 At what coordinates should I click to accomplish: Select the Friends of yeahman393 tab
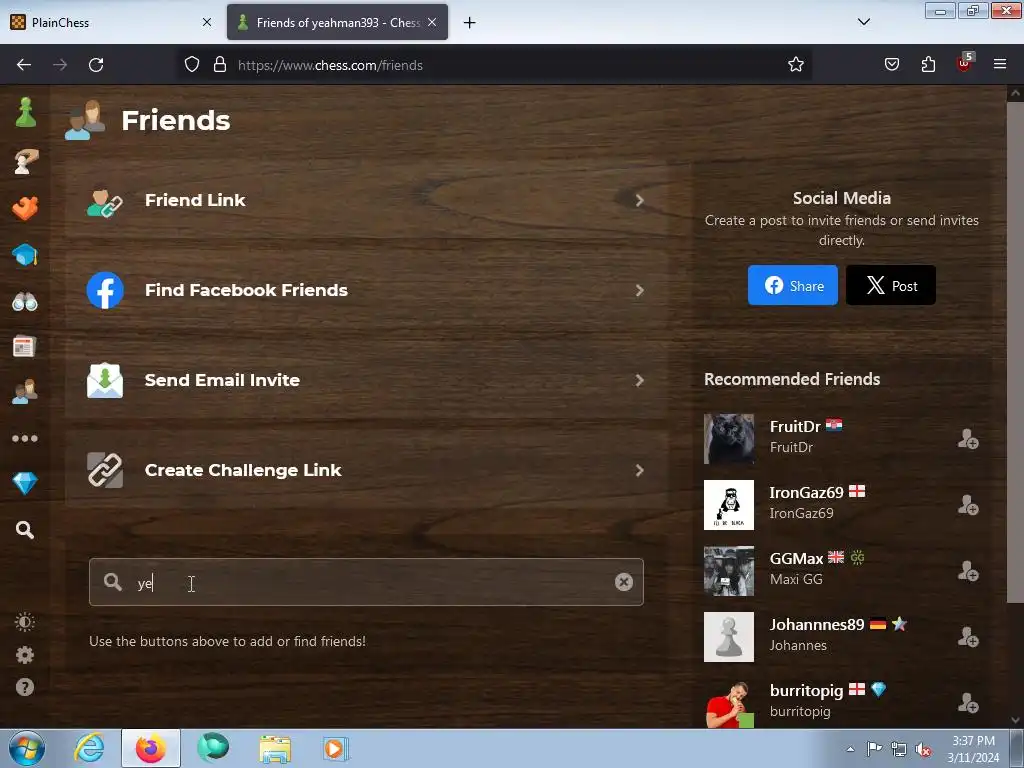(337, 22)
